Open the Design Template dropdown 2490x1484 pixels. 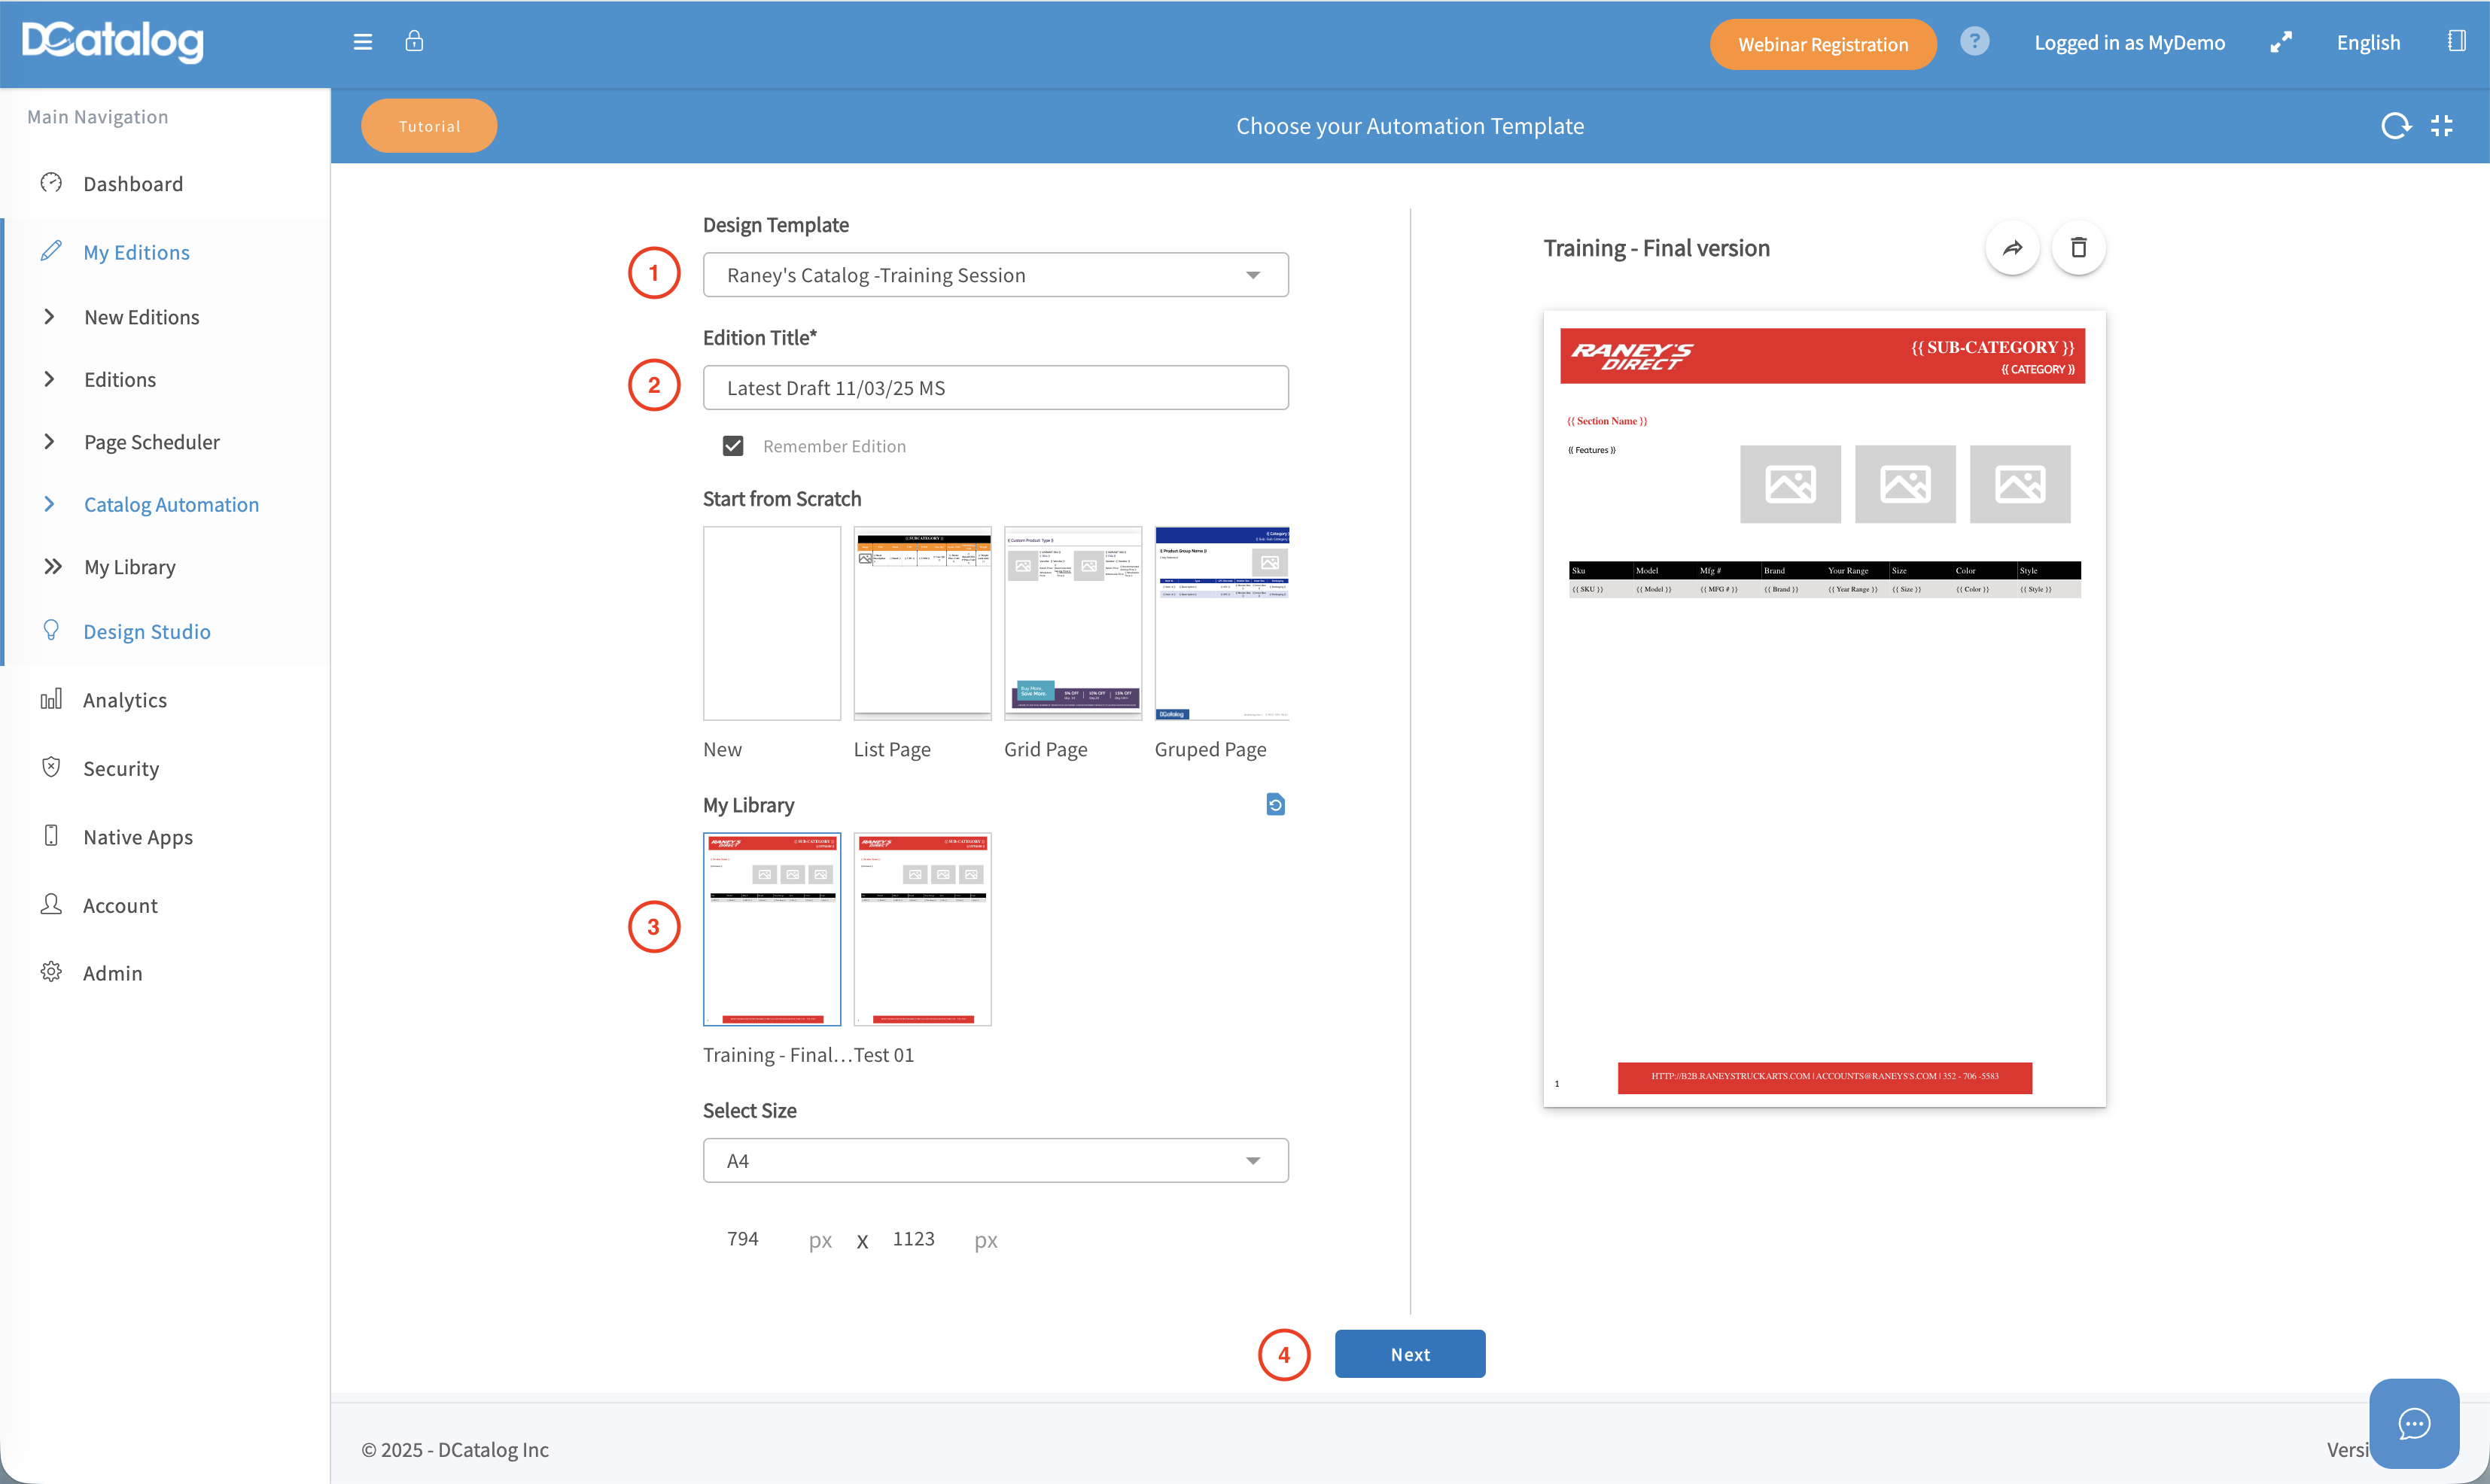coord(995,275)
